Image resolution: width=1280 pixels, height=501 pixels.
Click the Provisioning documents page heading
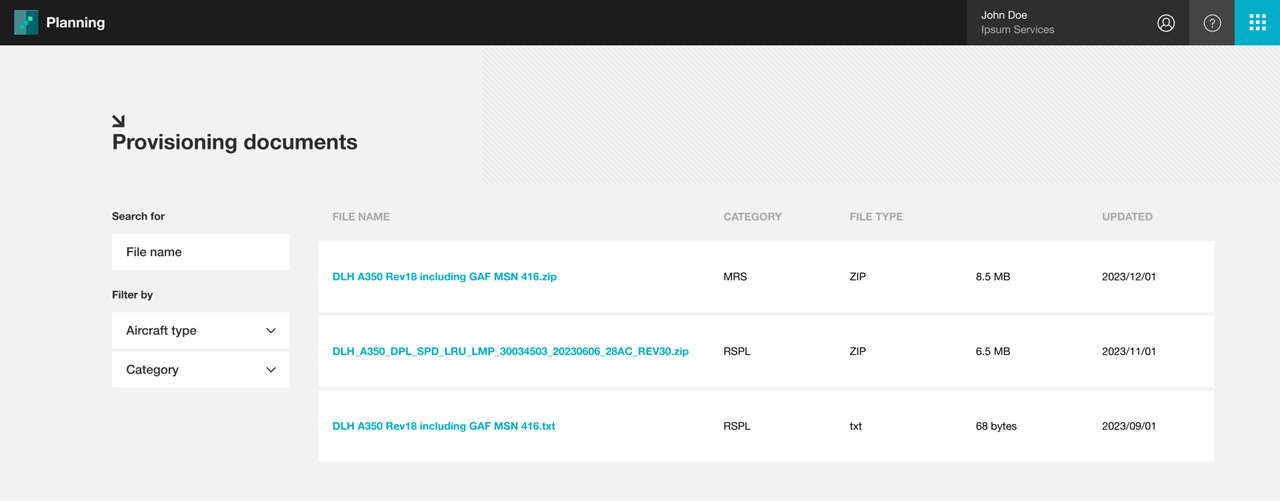point(235,142)
